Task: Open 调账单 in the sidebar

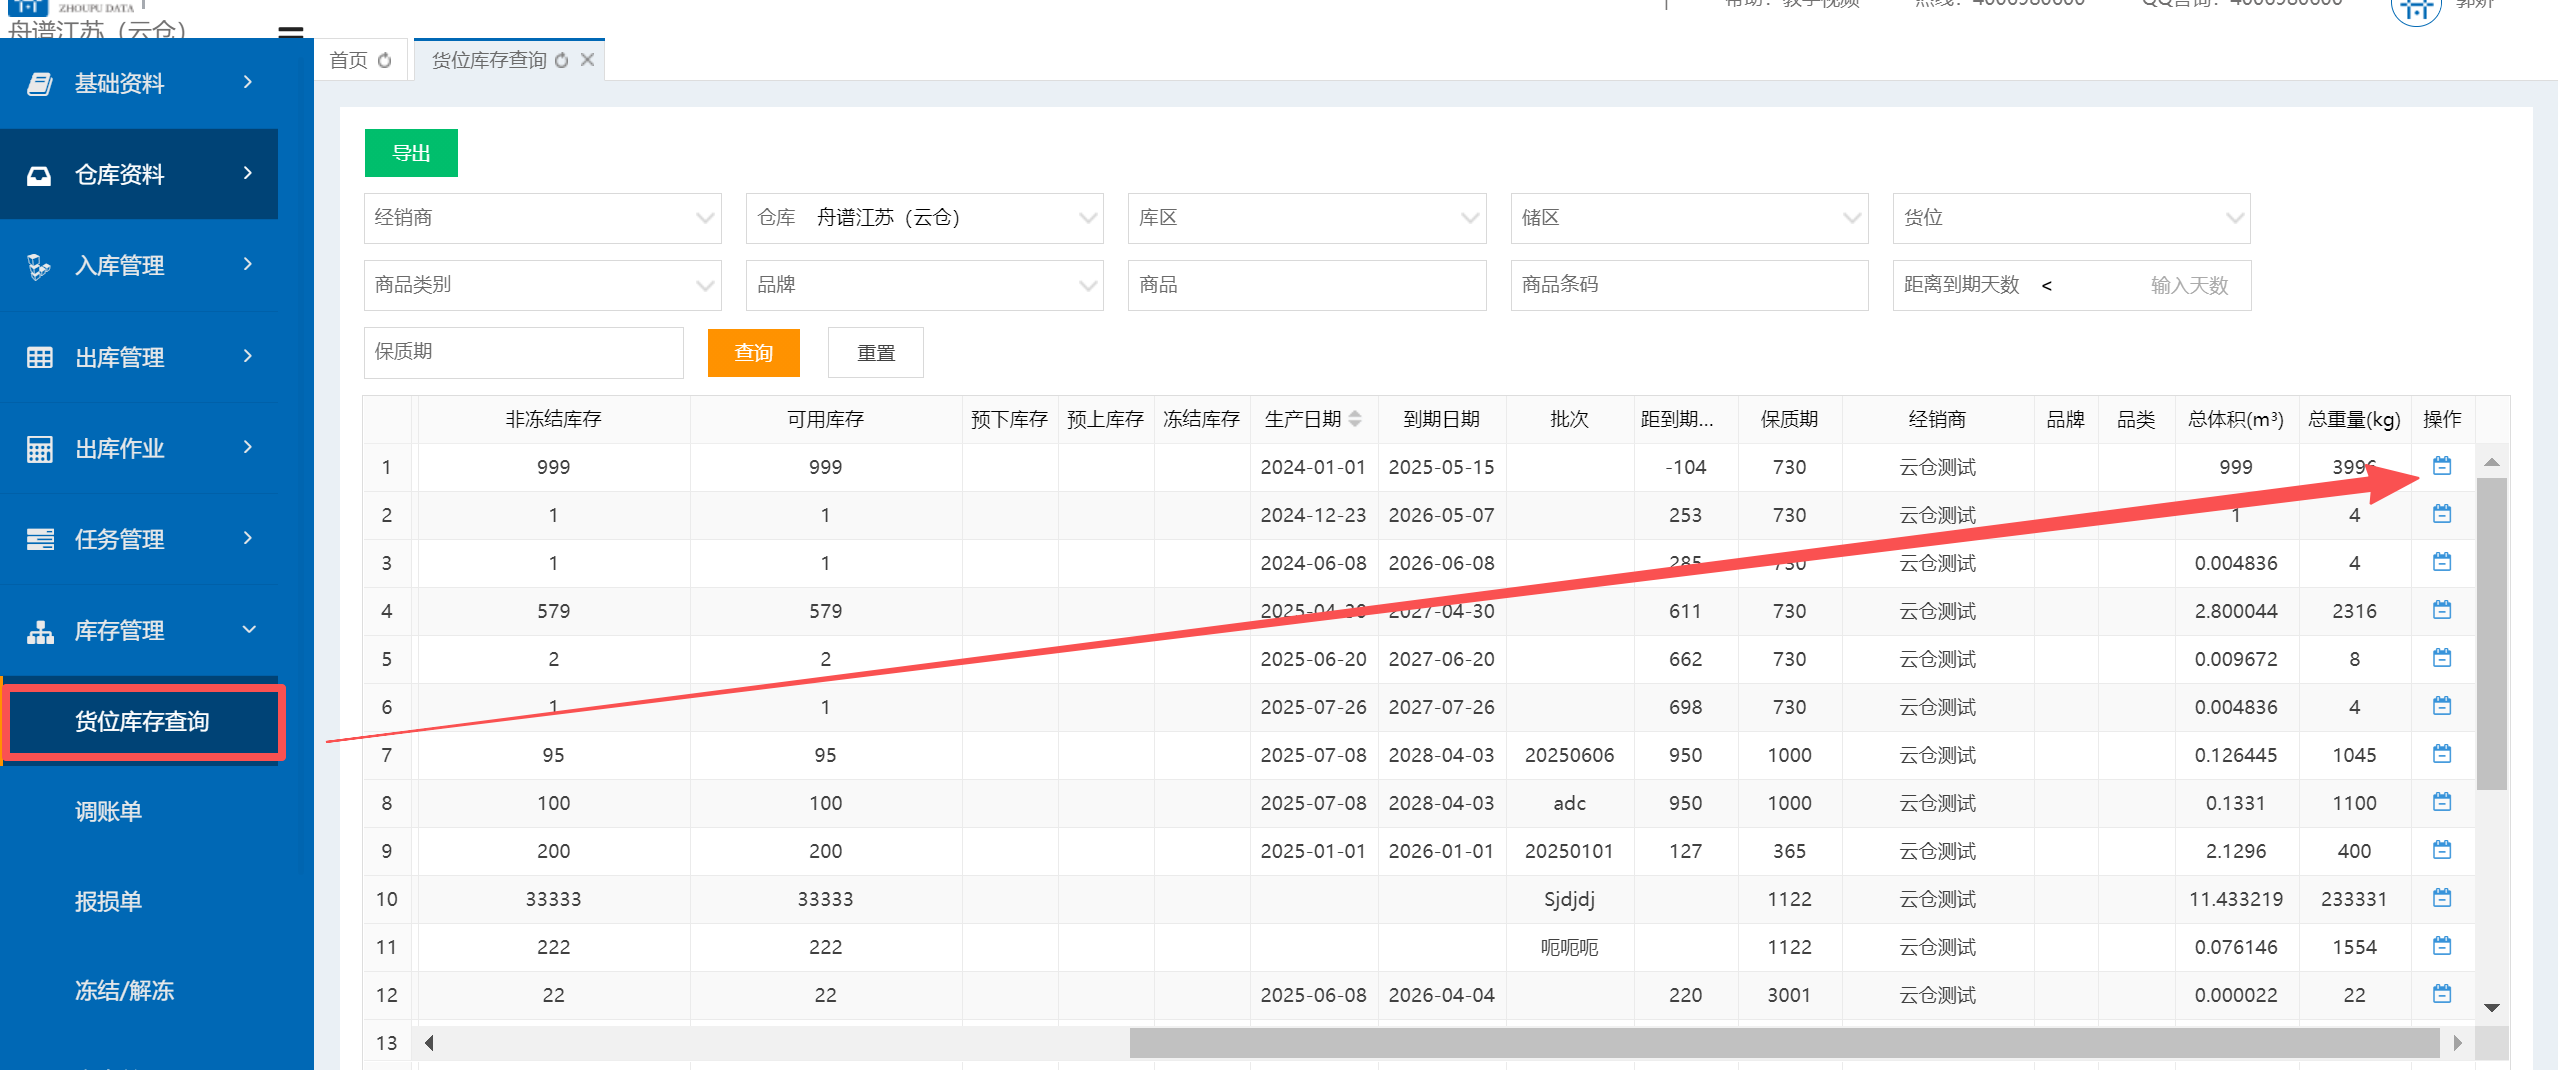Action: pyautogui.click(x=109, y=811)
